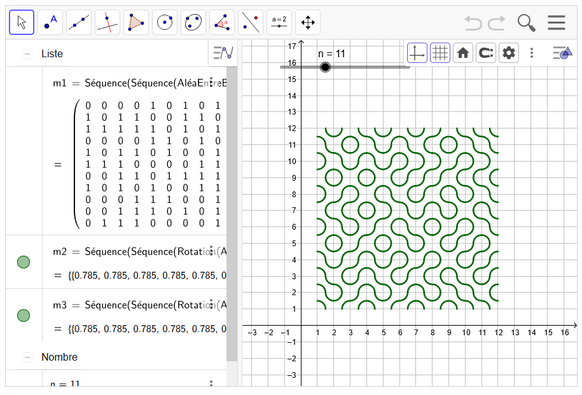Toggle the axes display button

[x=417, y=53]
